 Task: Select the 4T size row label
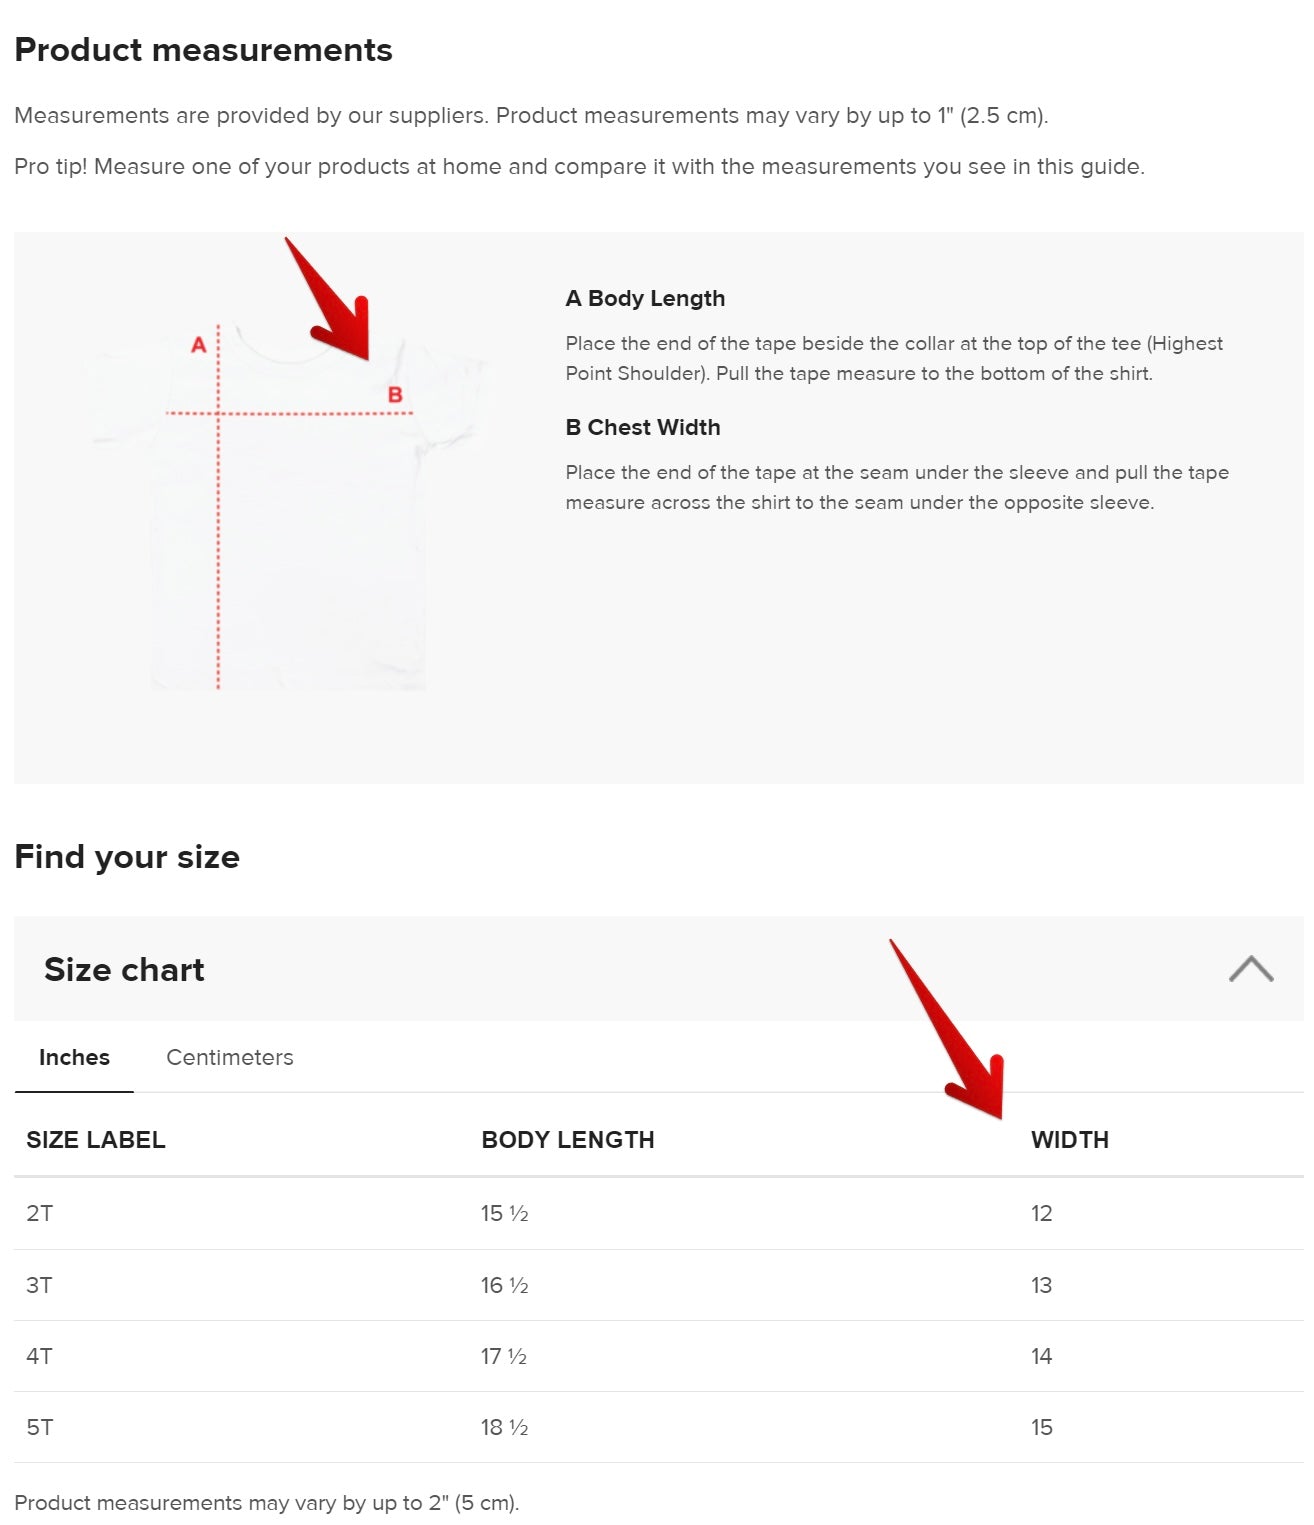tap(40, 1356)
